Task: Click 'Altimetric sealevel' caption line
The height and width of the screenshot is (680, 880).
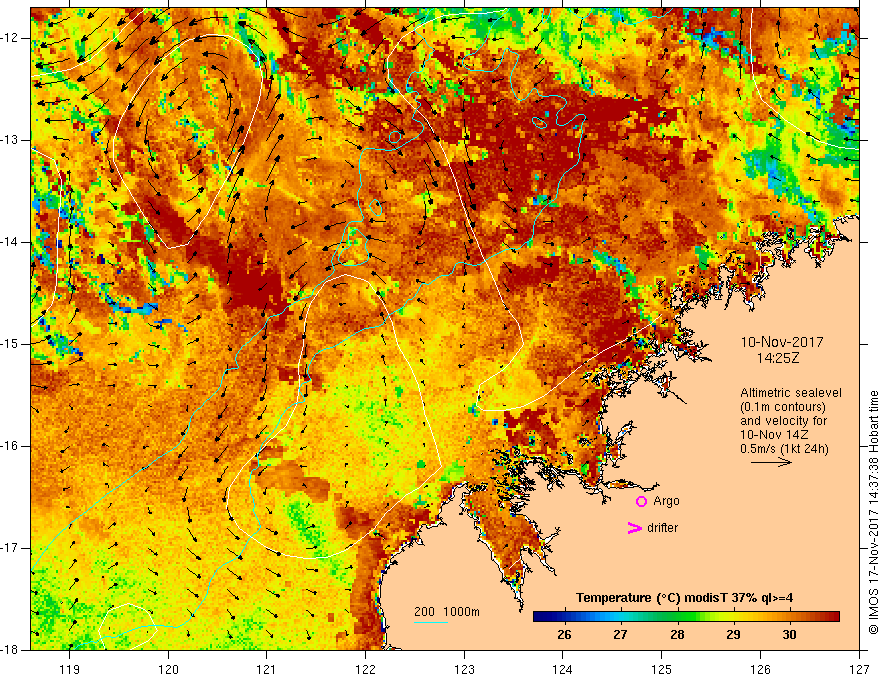Action: click(791, 393)
